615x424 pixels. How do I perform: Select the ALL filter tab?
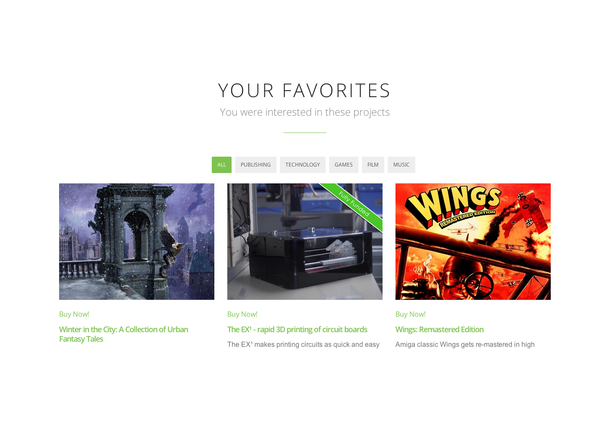(222, 165)
